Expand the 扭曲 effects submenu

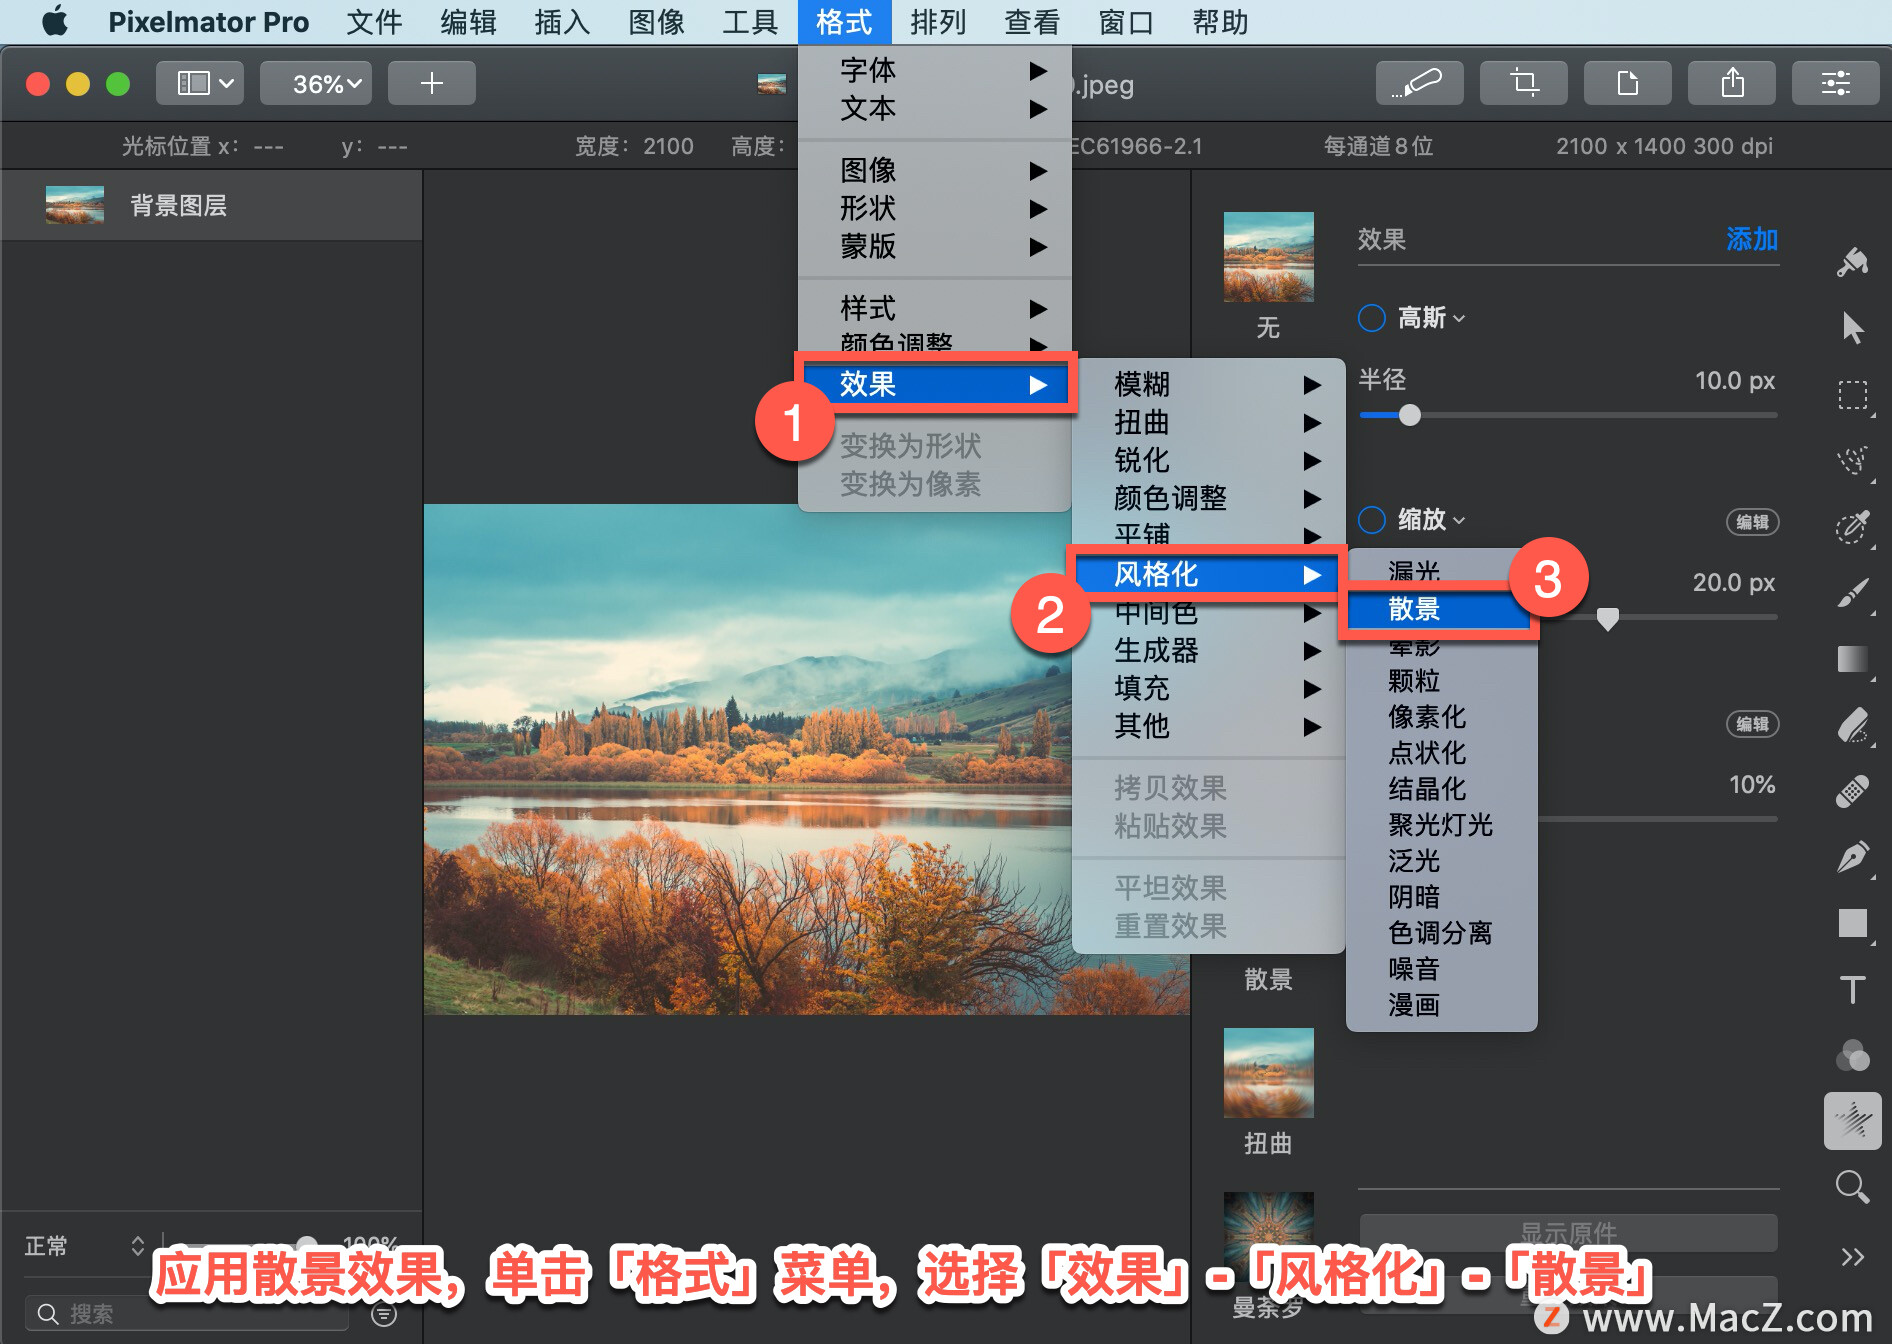tap(1209, 422)
